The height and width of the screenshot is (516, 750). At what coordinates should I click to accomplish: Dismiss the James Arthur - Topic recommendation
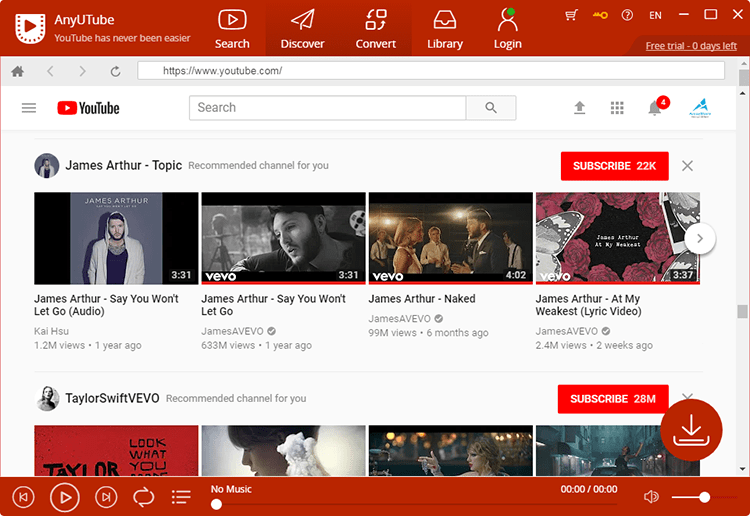coord(687,166)
